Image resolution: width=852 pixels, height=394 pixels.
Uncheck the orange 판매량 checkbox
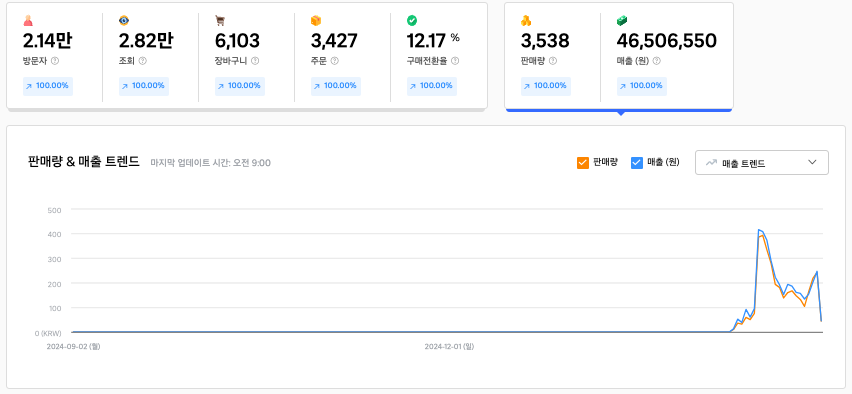point(582,162)
